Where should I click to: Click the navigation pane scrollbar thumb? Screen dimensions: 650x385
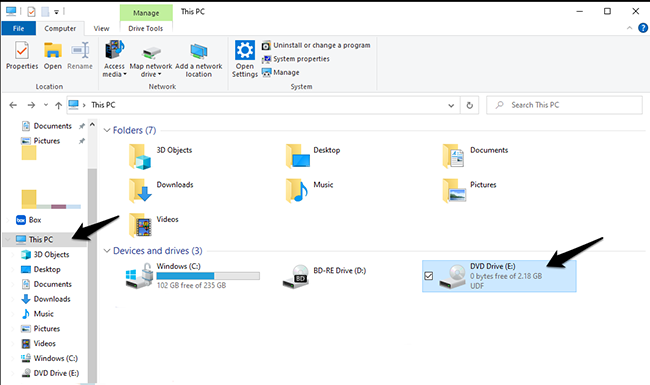92,275
